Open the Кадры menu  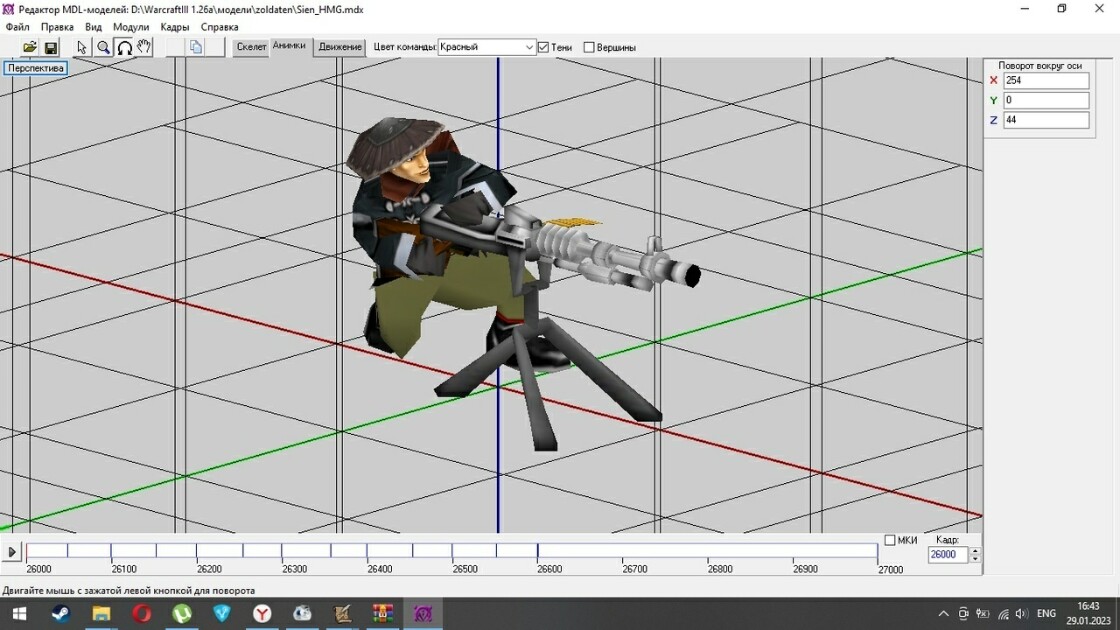tap(174, 27)
